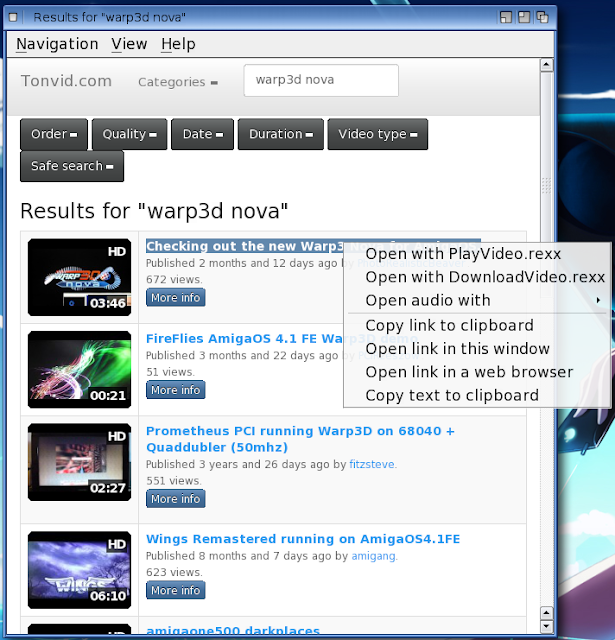Viewport: 615px width, 640px height.
Task: Click More info under 623 views
Action: (x=175, y=590)
